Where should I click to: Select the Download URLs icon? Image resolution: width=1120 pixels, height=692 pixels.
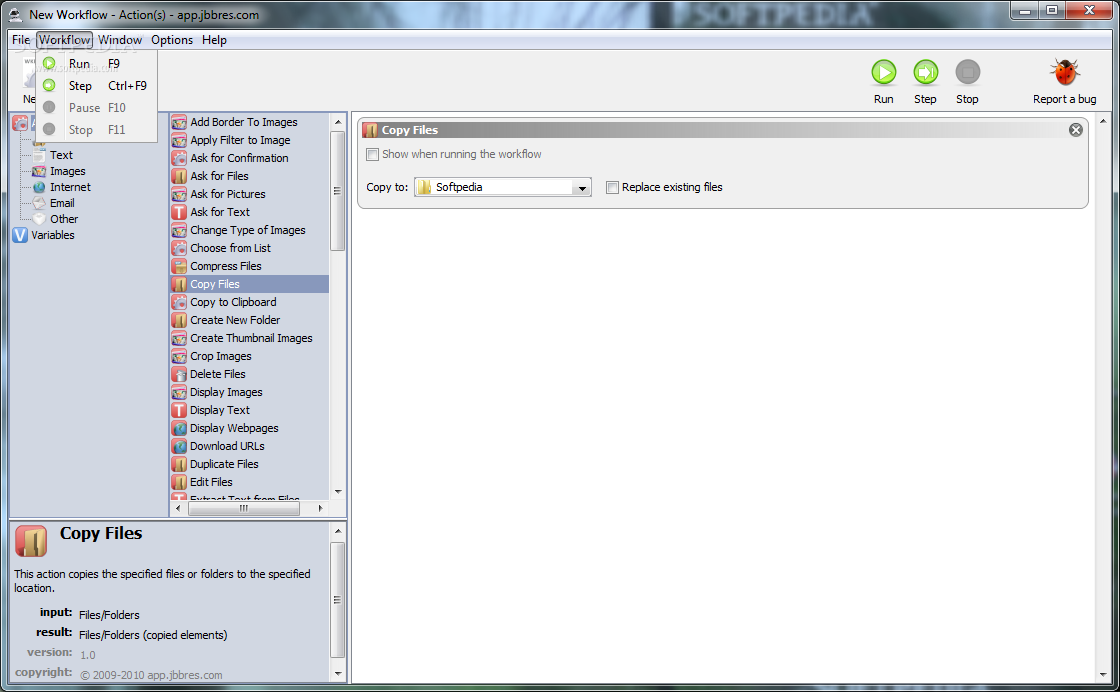179,446
